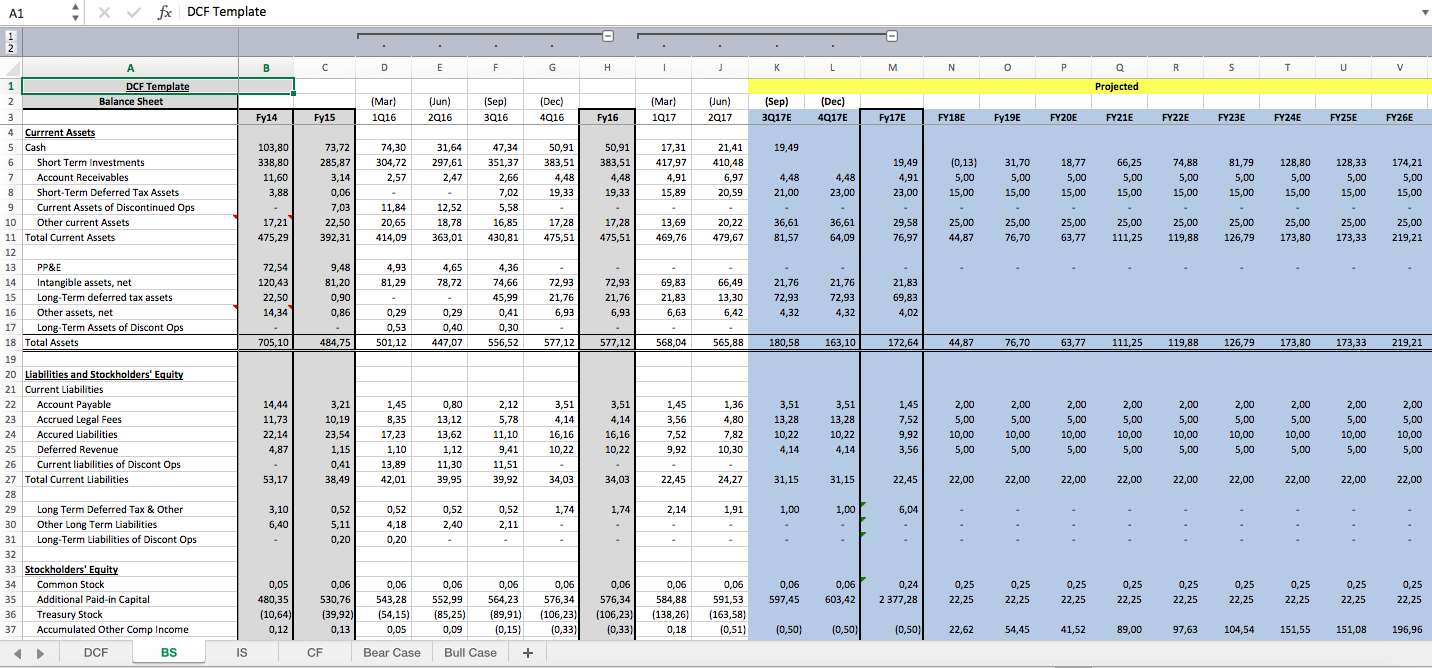Screen dimensions: 1432x668
Task: Select Intangible assets, net label
Action: coord(84,283)
